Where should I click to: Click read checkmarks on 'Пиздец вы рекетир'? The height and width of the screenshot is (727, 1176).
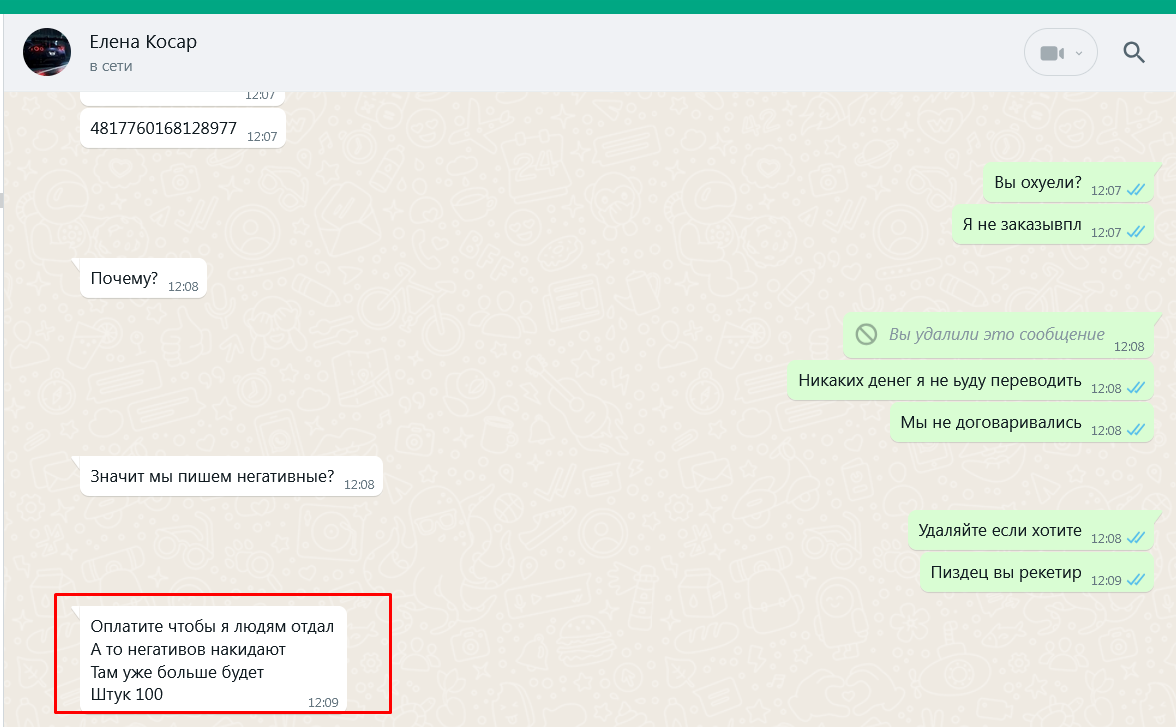[x=1136, y=580]
